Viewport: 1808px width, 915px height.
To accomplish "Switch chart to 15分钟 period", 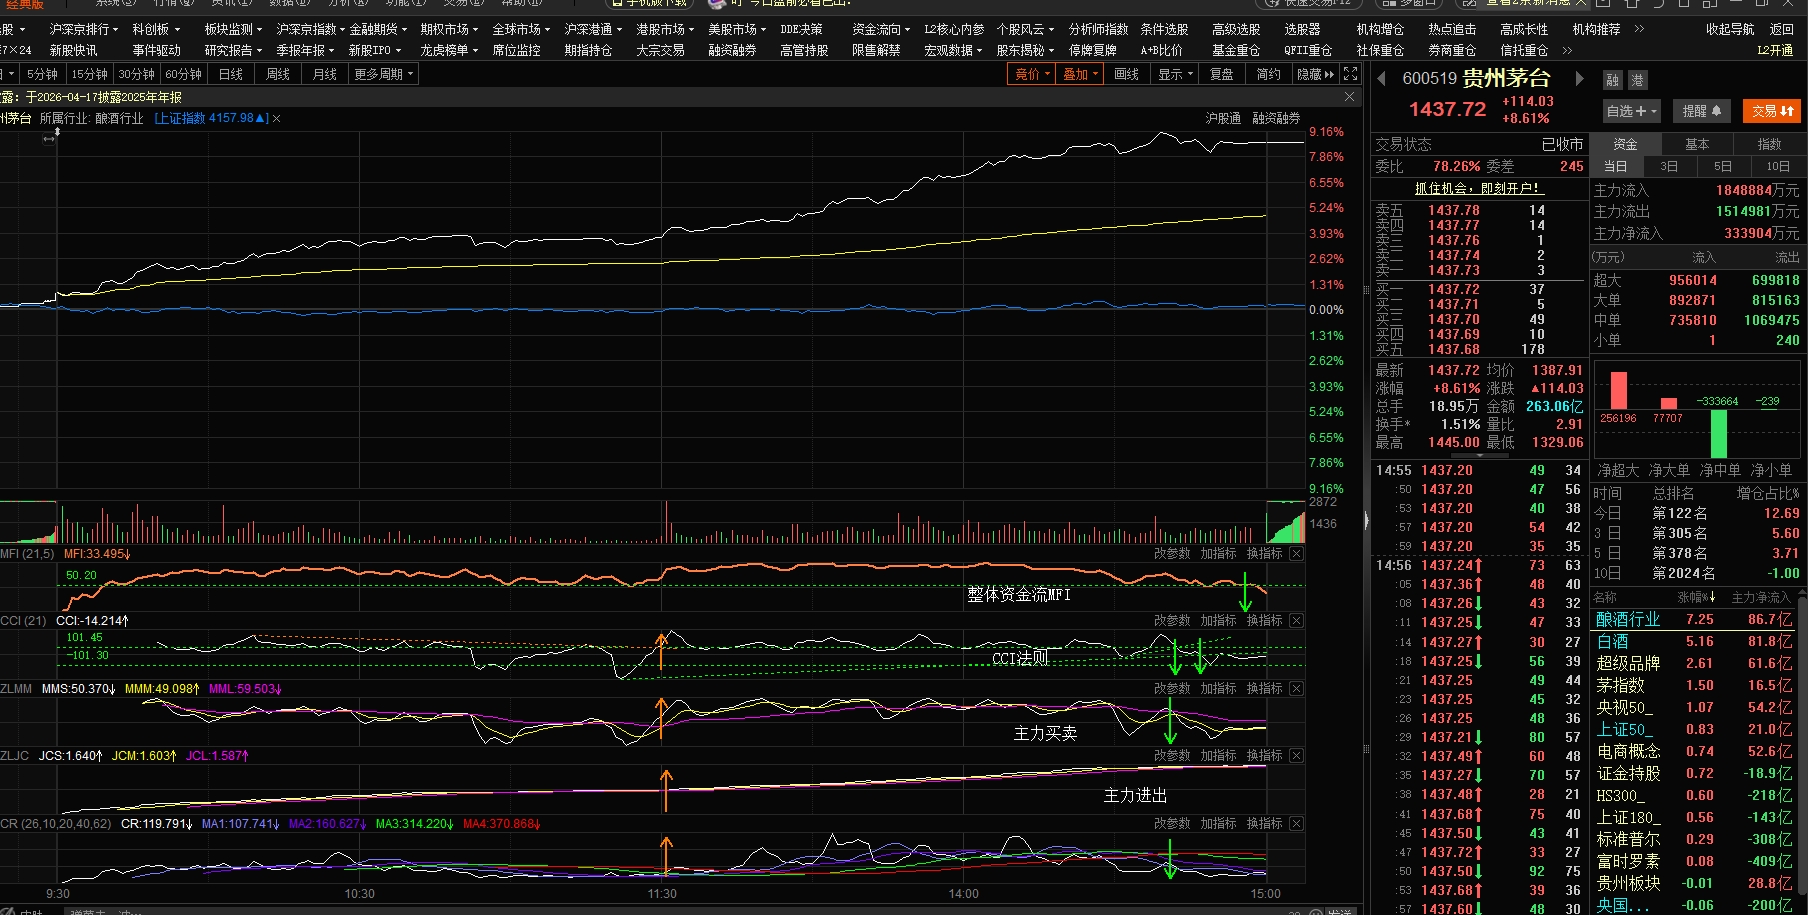I will coord(89,74).
